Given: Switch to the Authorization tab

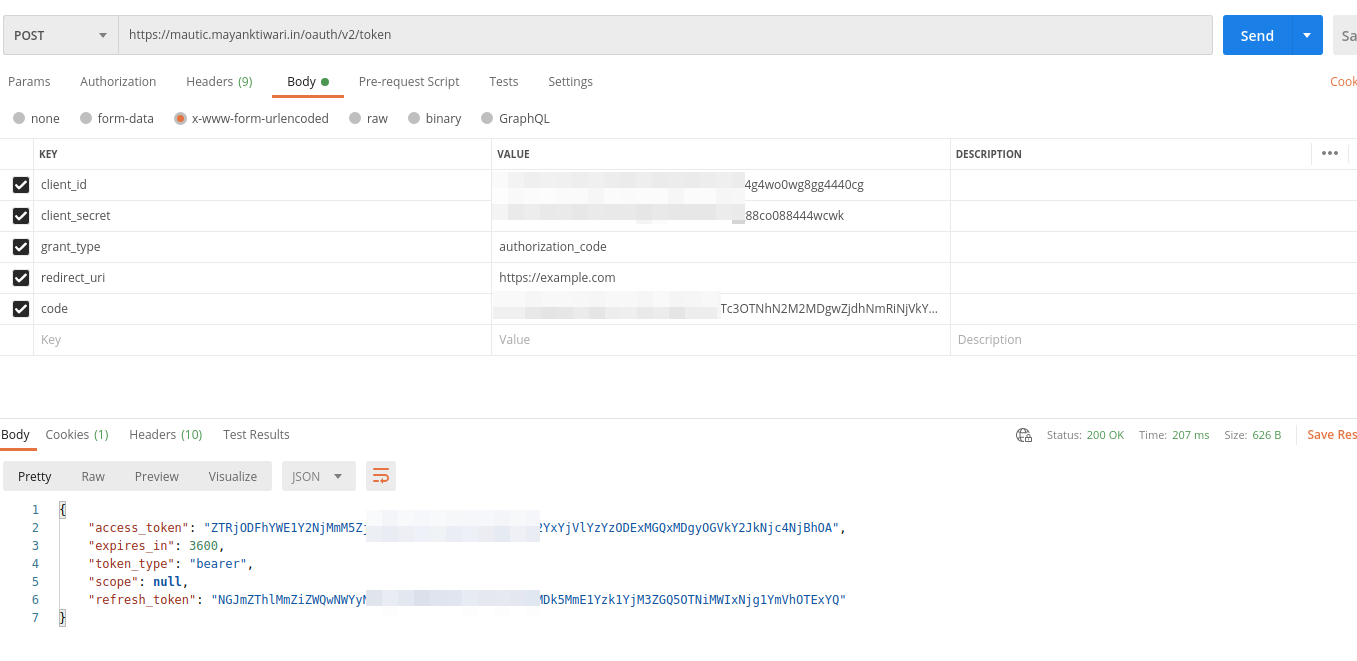Looking at the screenshot, I should (x=118, y=81).
